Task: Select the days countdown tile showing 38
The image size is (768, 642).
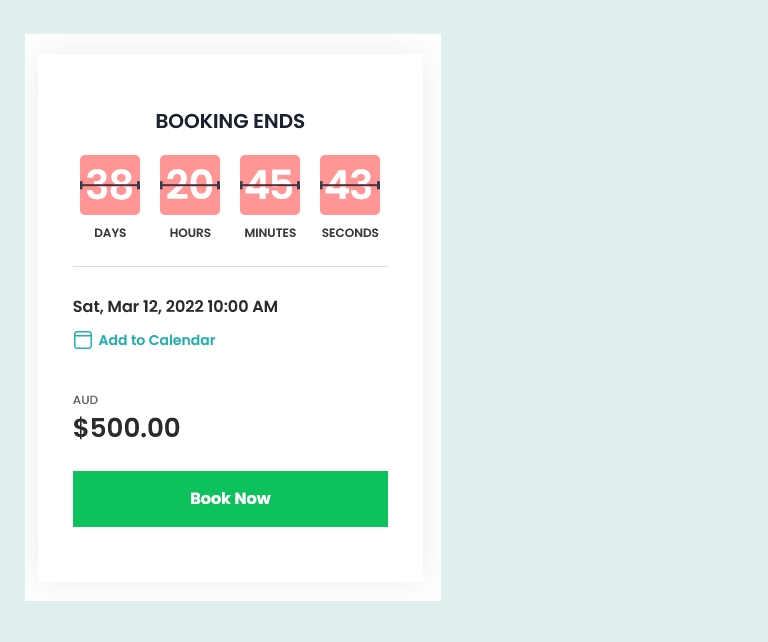Action: [110, 185]
